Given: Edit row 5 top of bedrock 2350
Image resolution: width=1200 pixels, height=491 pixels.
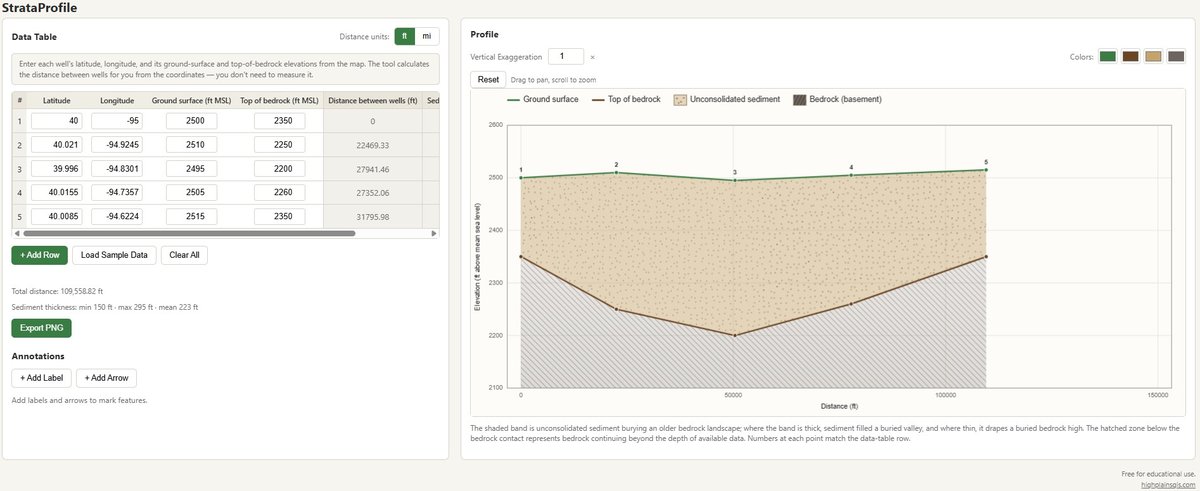Looking at the screenshot, I should coord(280,217).
